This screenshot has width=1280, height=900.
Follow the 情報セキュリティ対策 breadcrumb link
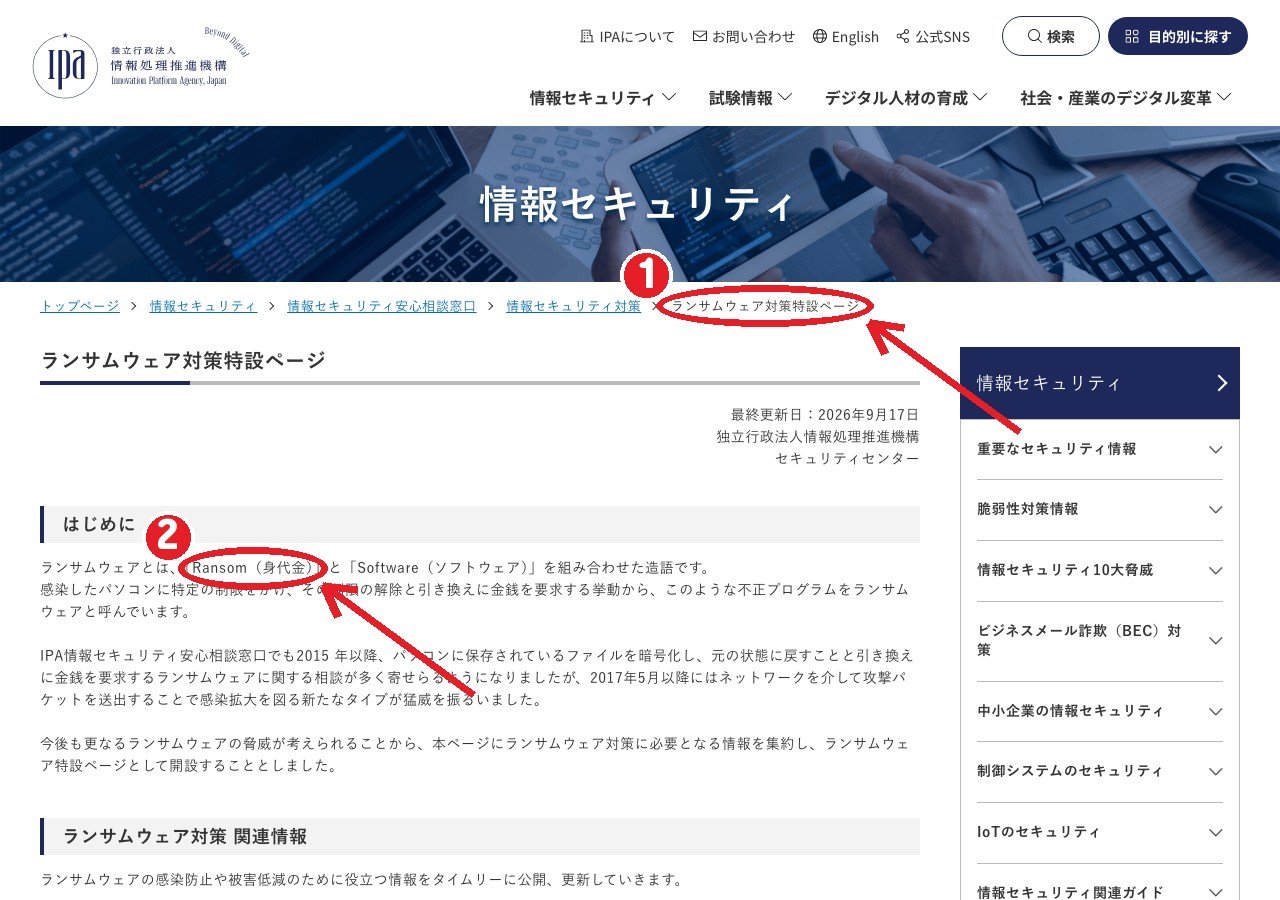[x=574, y=306]
